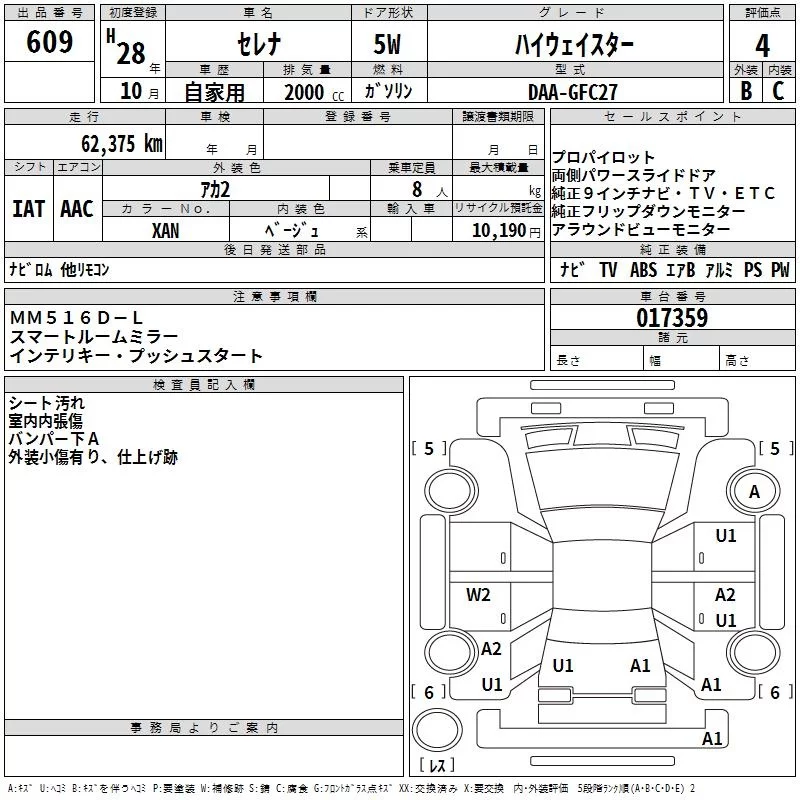Select the セールスポイント section header
This screenshot has width=800, height=800.
point(672,116)
